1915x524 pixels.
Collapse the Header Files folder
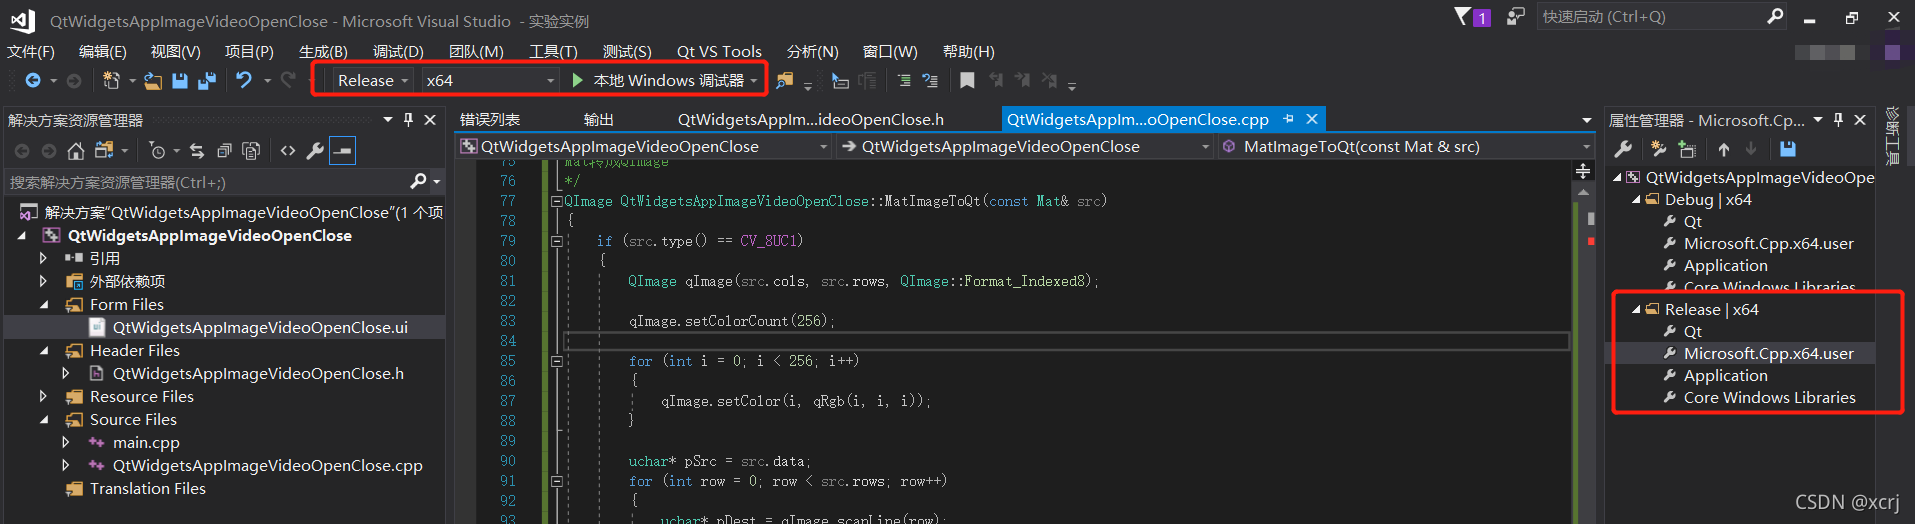click(44, 350)
